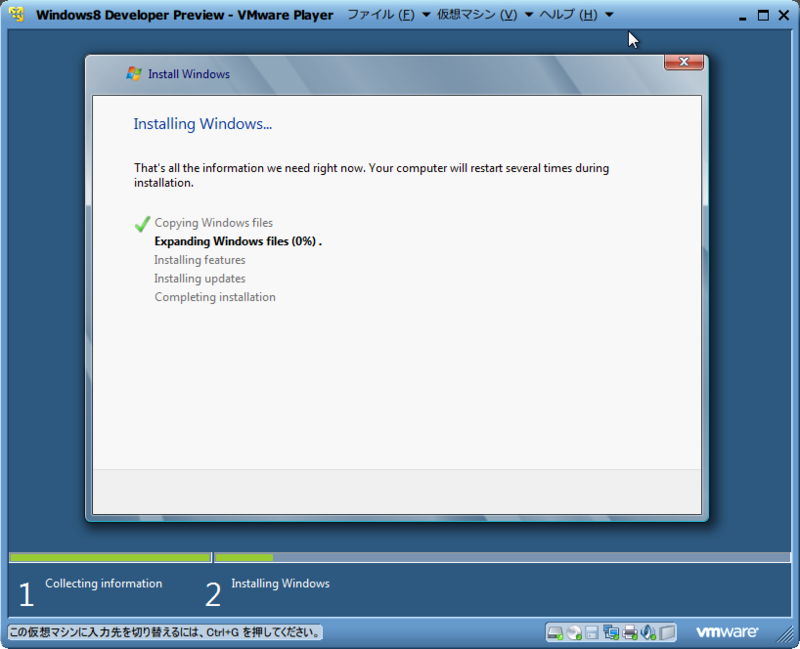The image size is (800, 649).
Task: Click the Installing Windows progress bar
Action: click(x=503, y=558)
